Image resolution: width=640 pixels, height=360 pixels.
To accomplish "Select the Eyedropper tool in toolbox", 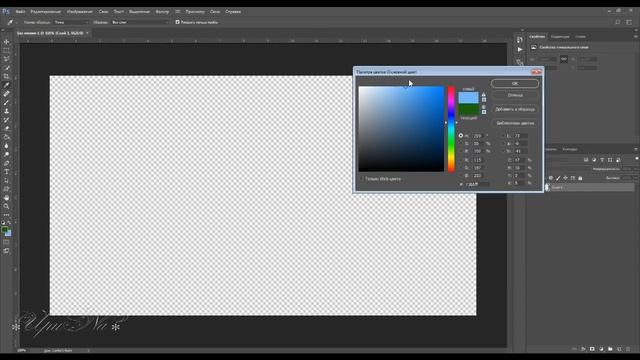I will pyautogui.click(x=7, y=85).
